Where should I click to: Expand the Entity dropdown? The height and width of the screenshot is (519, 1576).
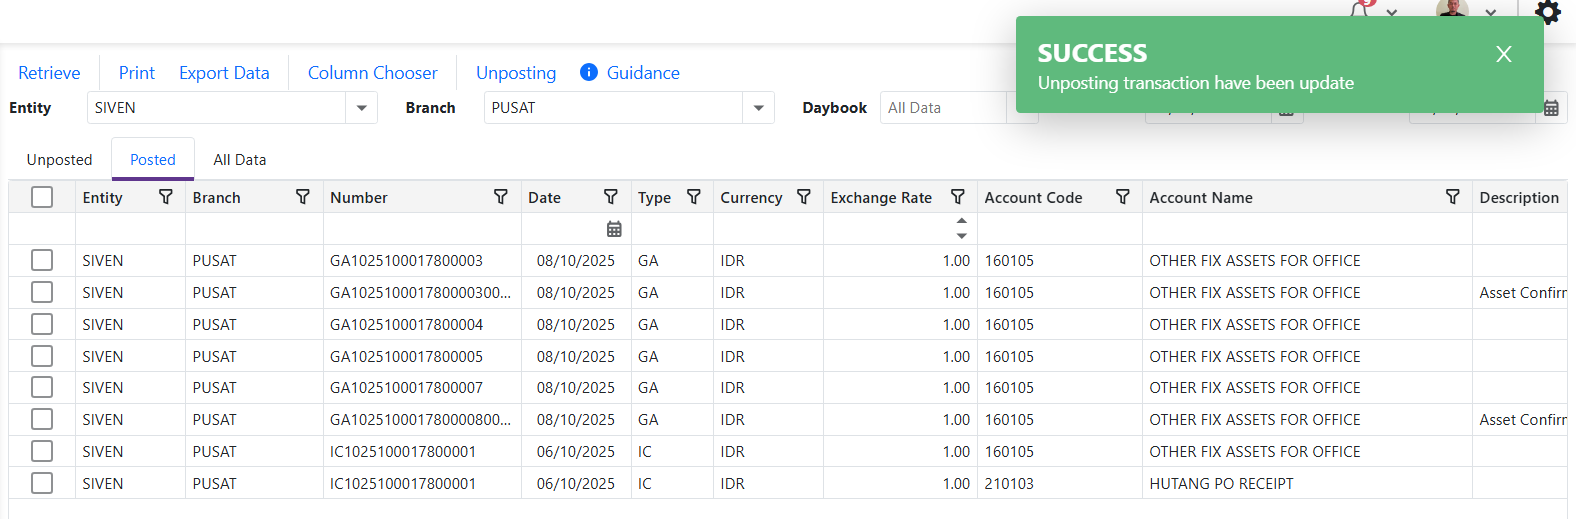click(361, 108)
